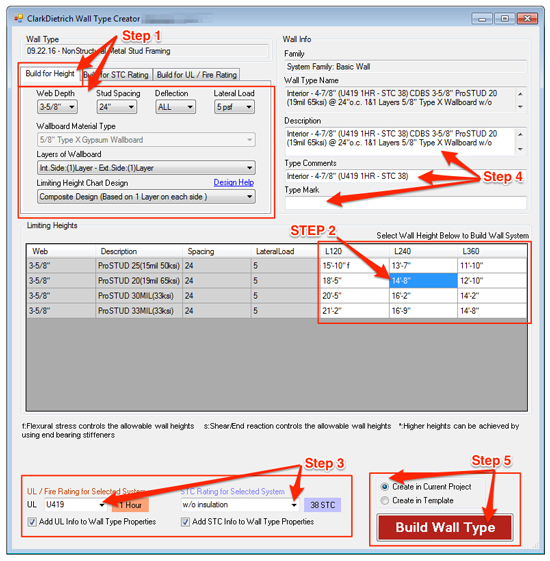The height and width of the screenshot is (561, 550).
Task: Click the ProSTUD 30MIL(33ksi) row description
Action: tap(139, 296)
